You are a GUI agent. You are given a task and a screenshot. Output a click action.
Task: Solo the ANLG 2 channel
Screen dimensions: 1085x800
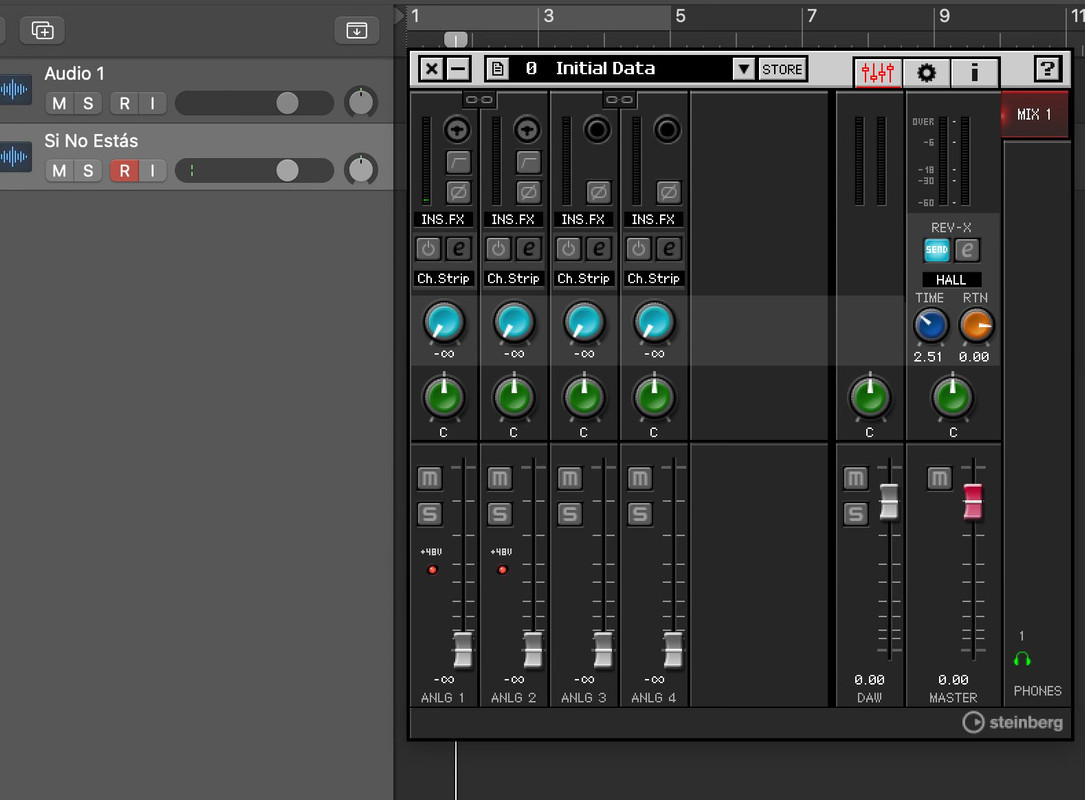499,513
